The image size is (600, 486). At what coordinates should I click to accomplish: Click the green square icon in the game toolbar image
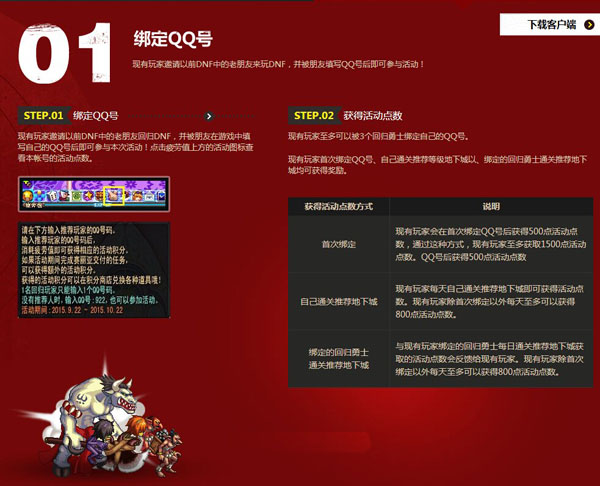[77, 196]
